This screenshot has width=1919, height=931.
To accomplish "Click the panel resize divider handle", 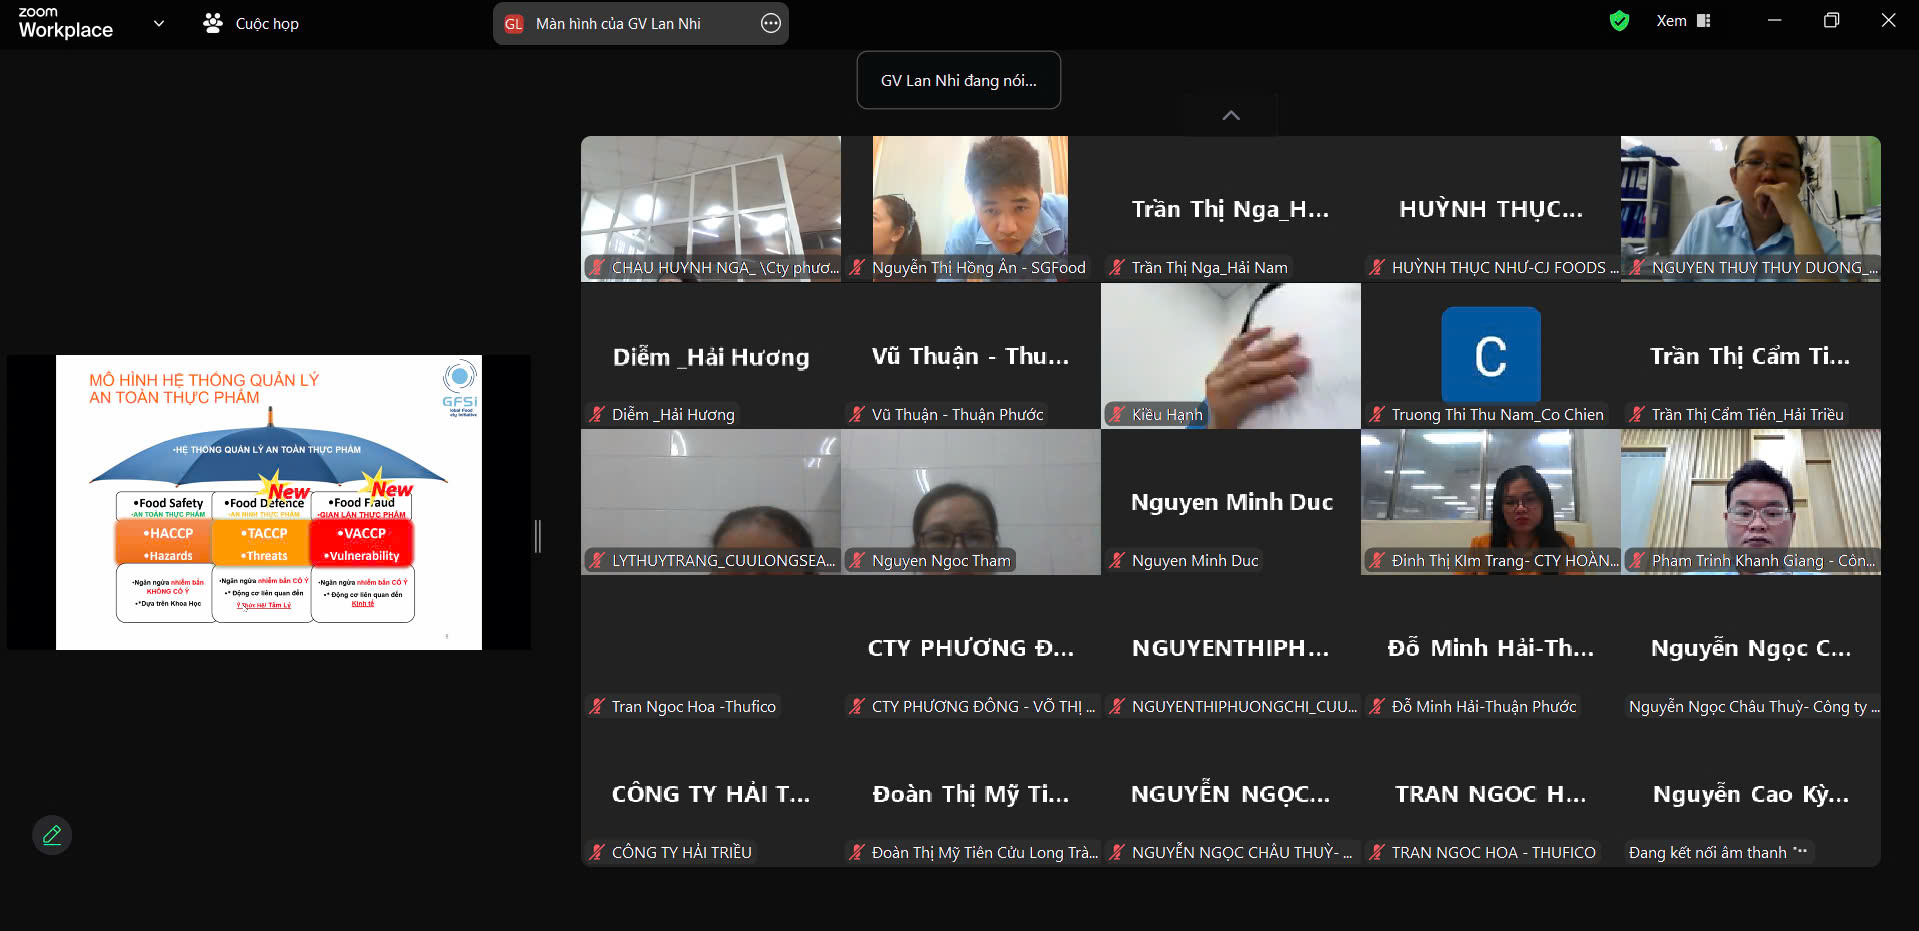I will pos(538,536).
